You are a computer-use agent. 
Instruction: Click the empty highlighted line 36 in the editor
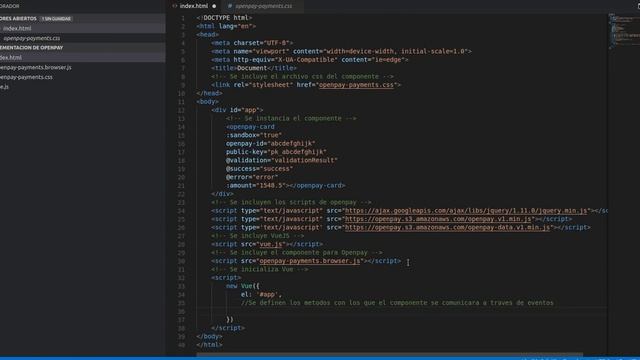pyautogui.click(x=402, y=311)
